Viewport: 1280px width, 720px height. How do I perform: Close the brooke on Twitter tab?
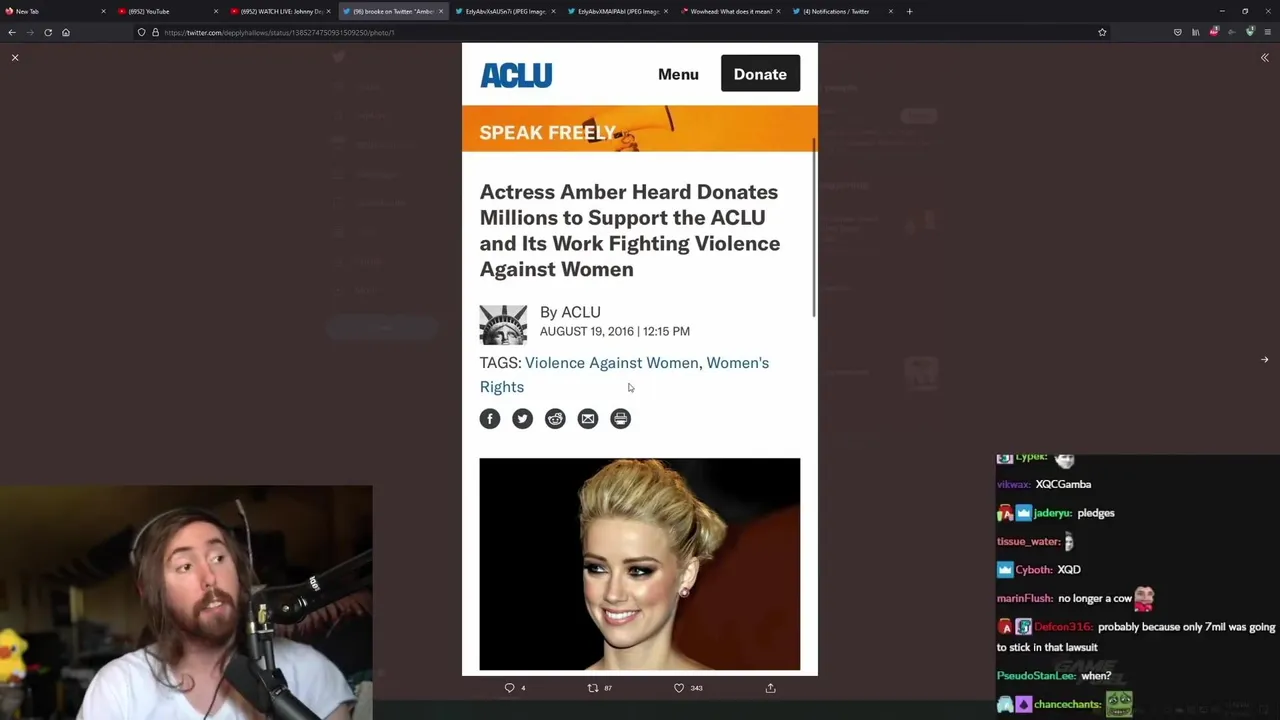click(x=440, y=11)
